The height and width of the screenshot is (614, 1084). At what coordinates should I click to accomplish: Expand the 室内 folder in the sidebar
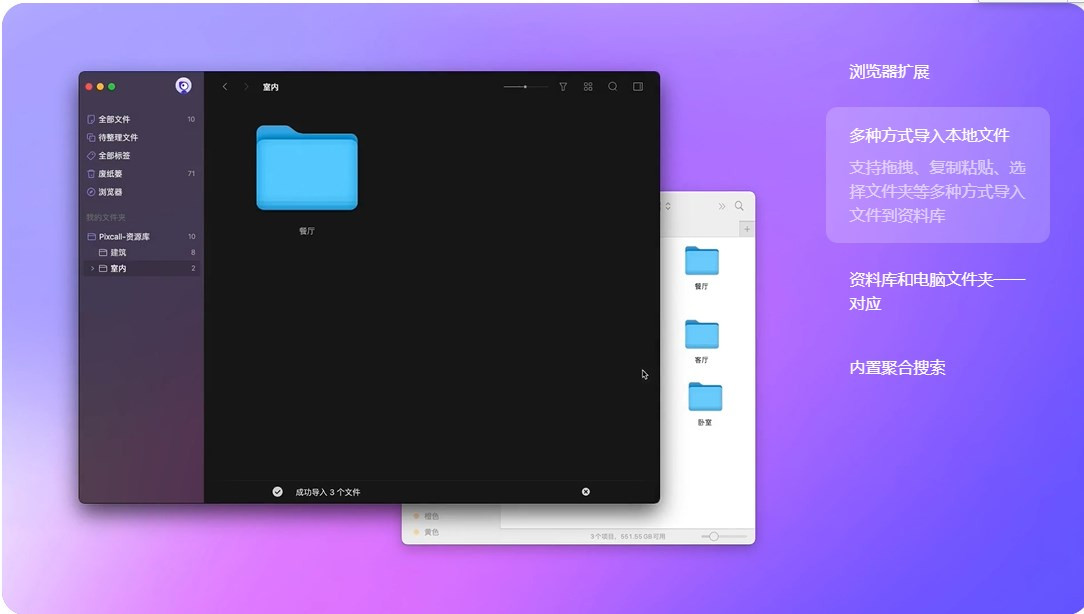click(x=93, y=268)
